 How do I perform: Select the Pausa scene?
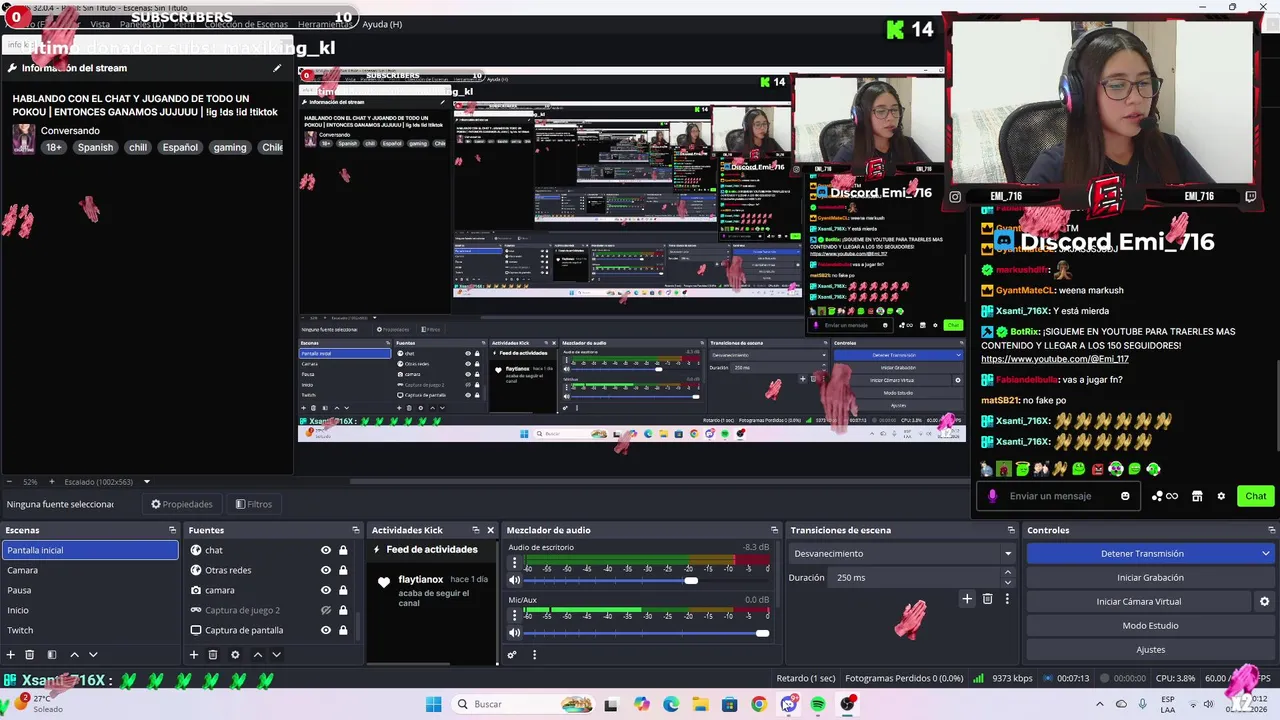click(x=90, y=590)
